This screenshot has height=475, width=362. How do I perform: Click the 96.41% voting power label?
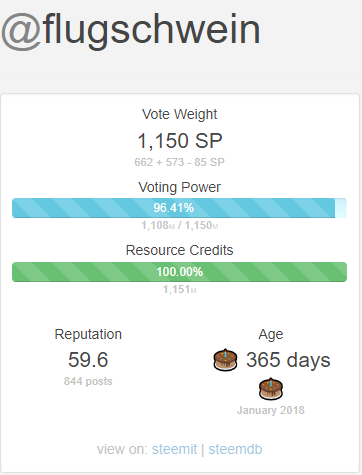(x=174, y=208)
